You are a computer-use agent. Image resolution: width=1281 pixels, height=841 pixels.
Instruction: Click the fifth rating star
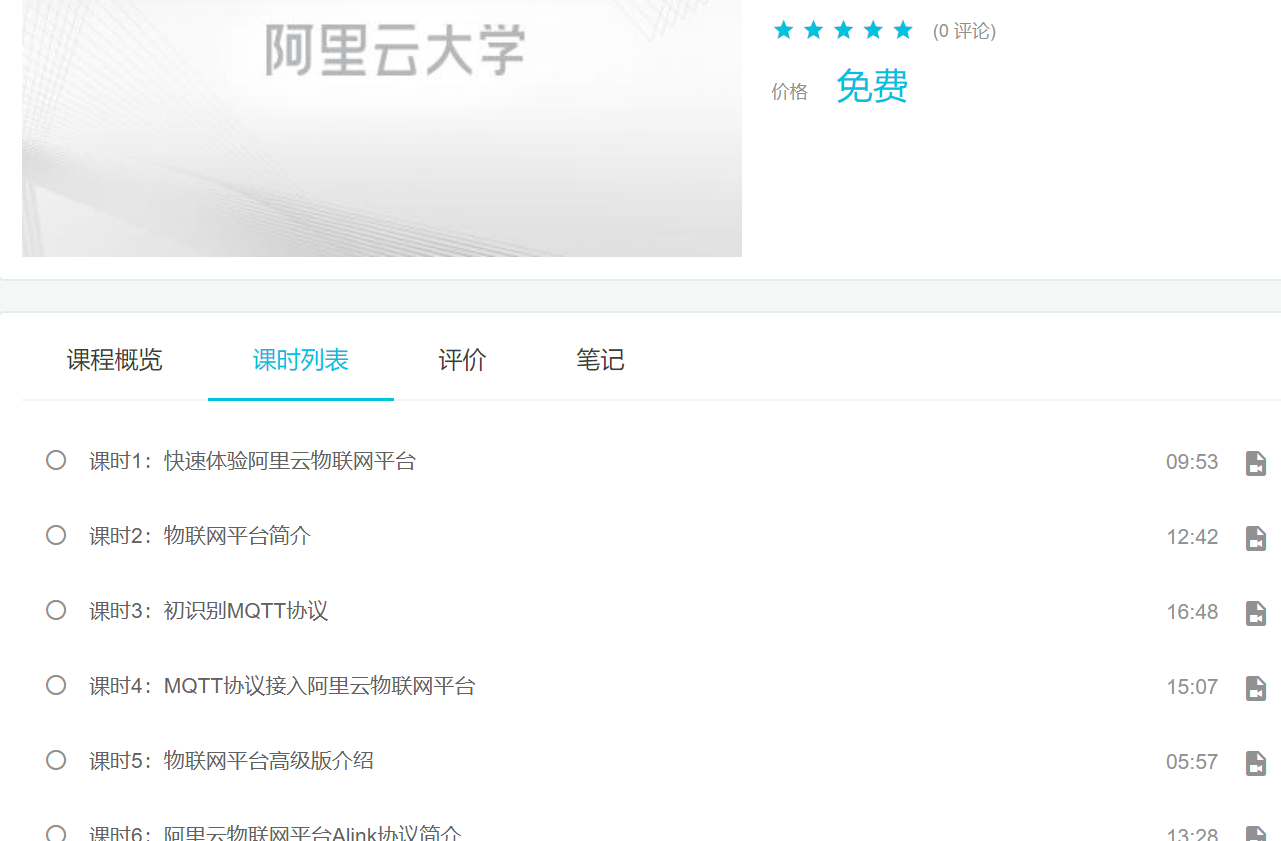(904, 30)
